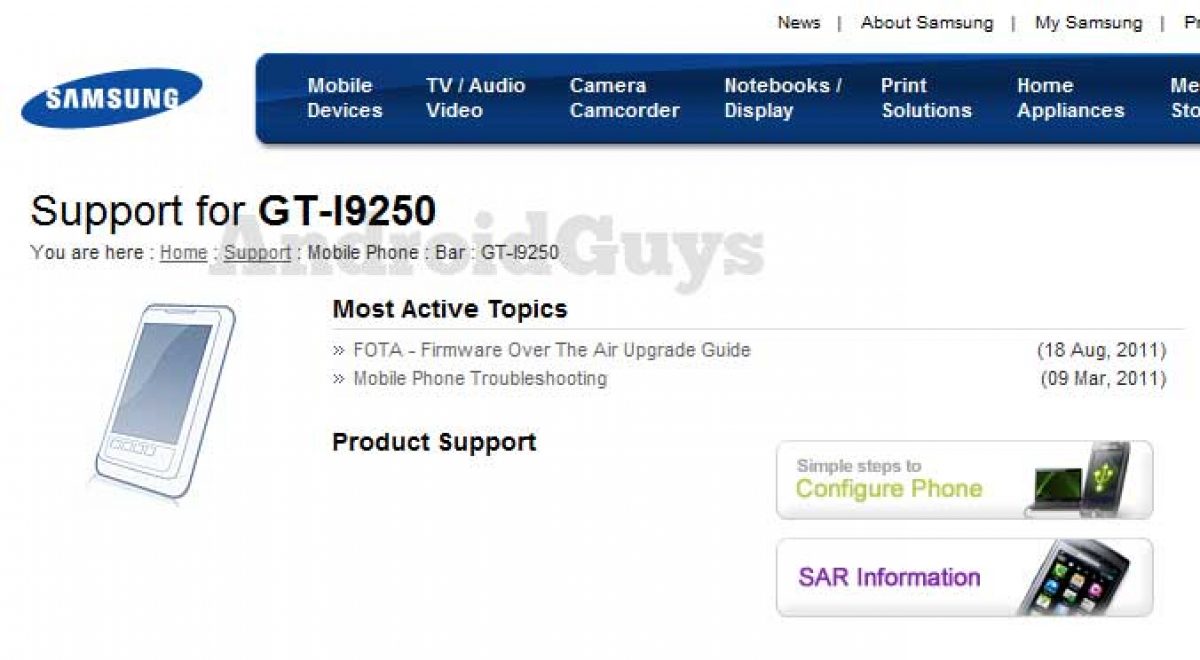Image resolution: width=1200 pixels, height=660 pixels.
Task: Open the Mobile Devices menu
Action: point(344,98)
